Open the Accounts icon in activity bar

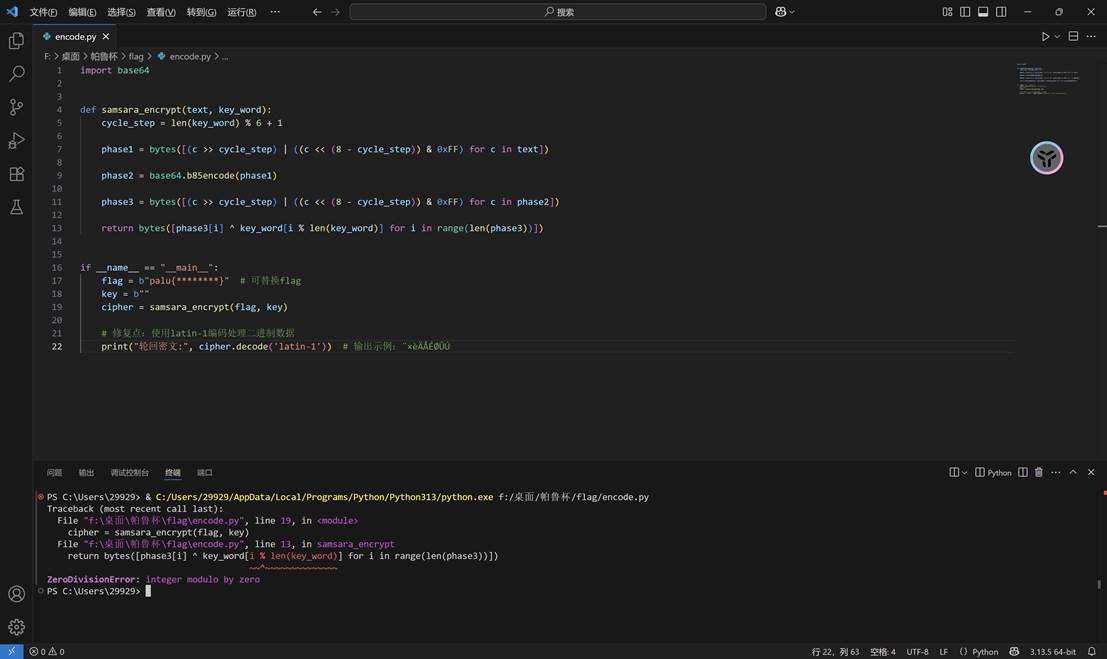tap(15, 593)
